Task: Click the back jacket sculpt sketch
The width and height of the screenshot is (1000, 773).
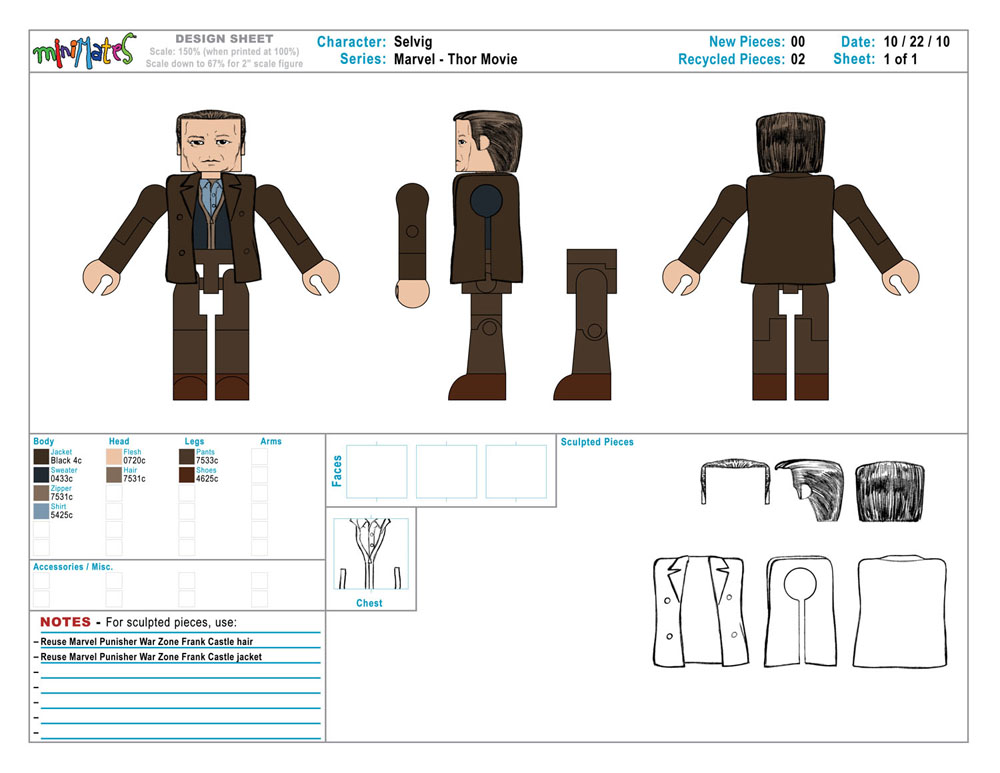Action: pyautogui.click(x=900, y=612)
